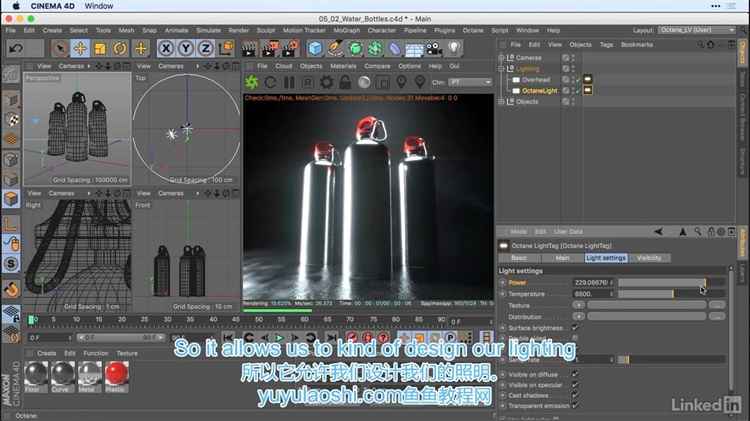The height and width of the screenshot is (421, 750).
Task: Add a Cube primitive object
Action: click(x=315, y=48)
